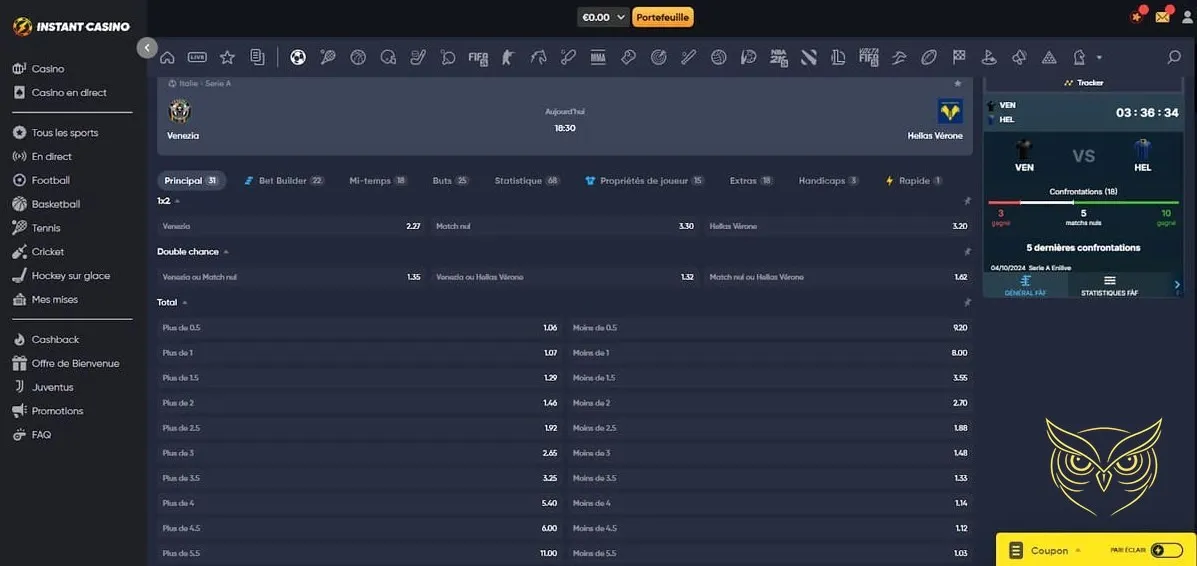
Task: Open the user profile icon
Action: point(1187,17)
